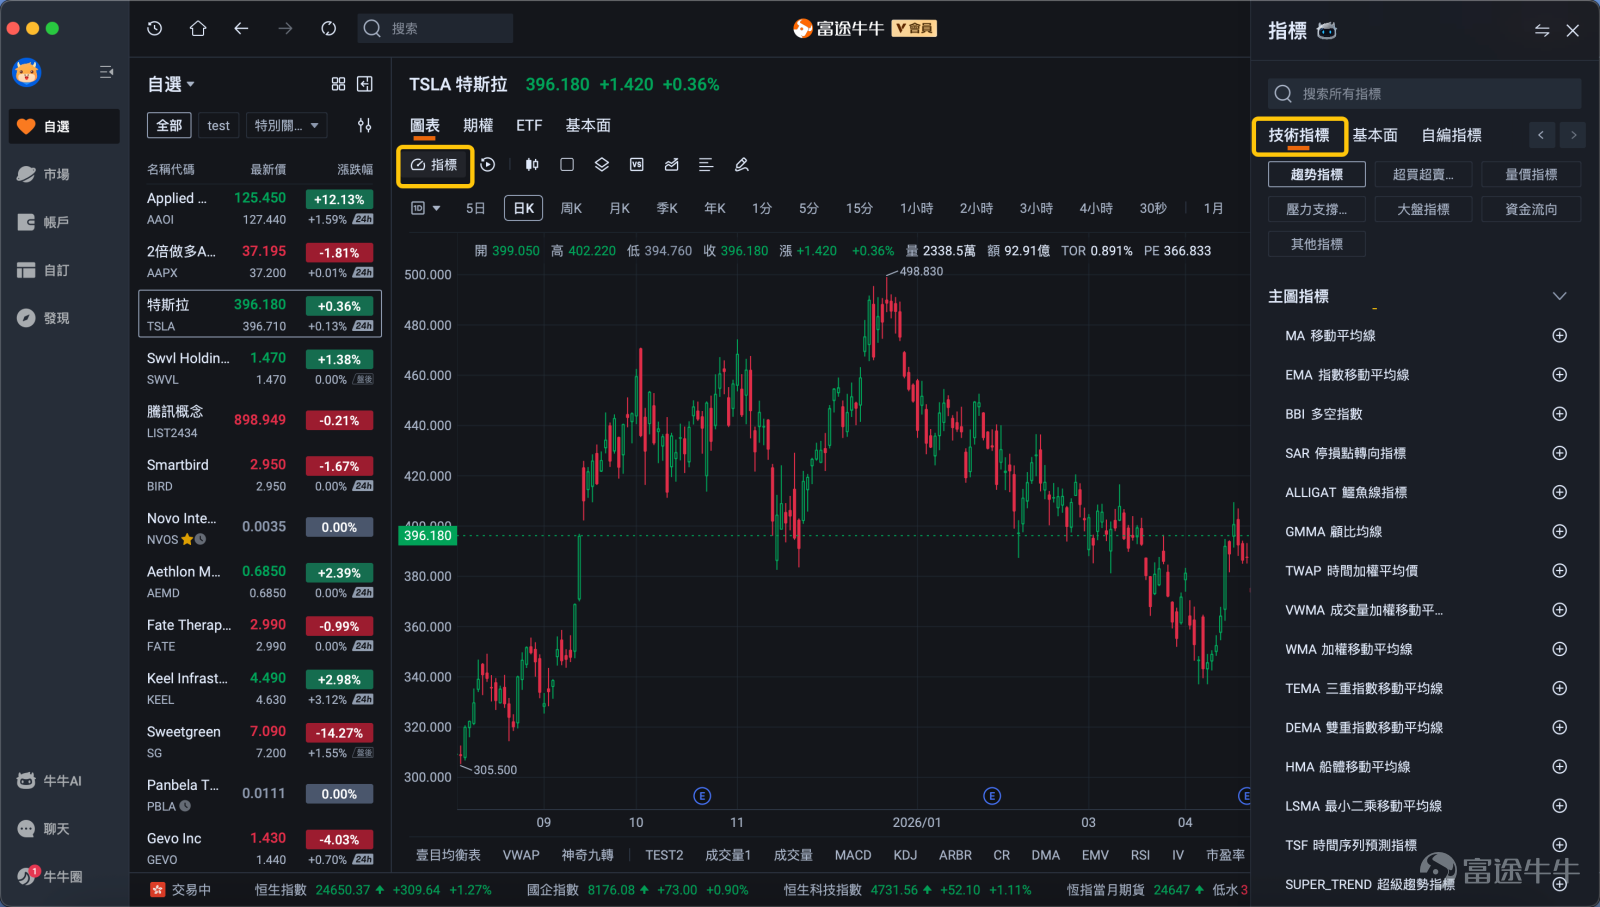
Task: Add GMMA 顧比均線 with plus icon
Action: (x=1559, y=532)
